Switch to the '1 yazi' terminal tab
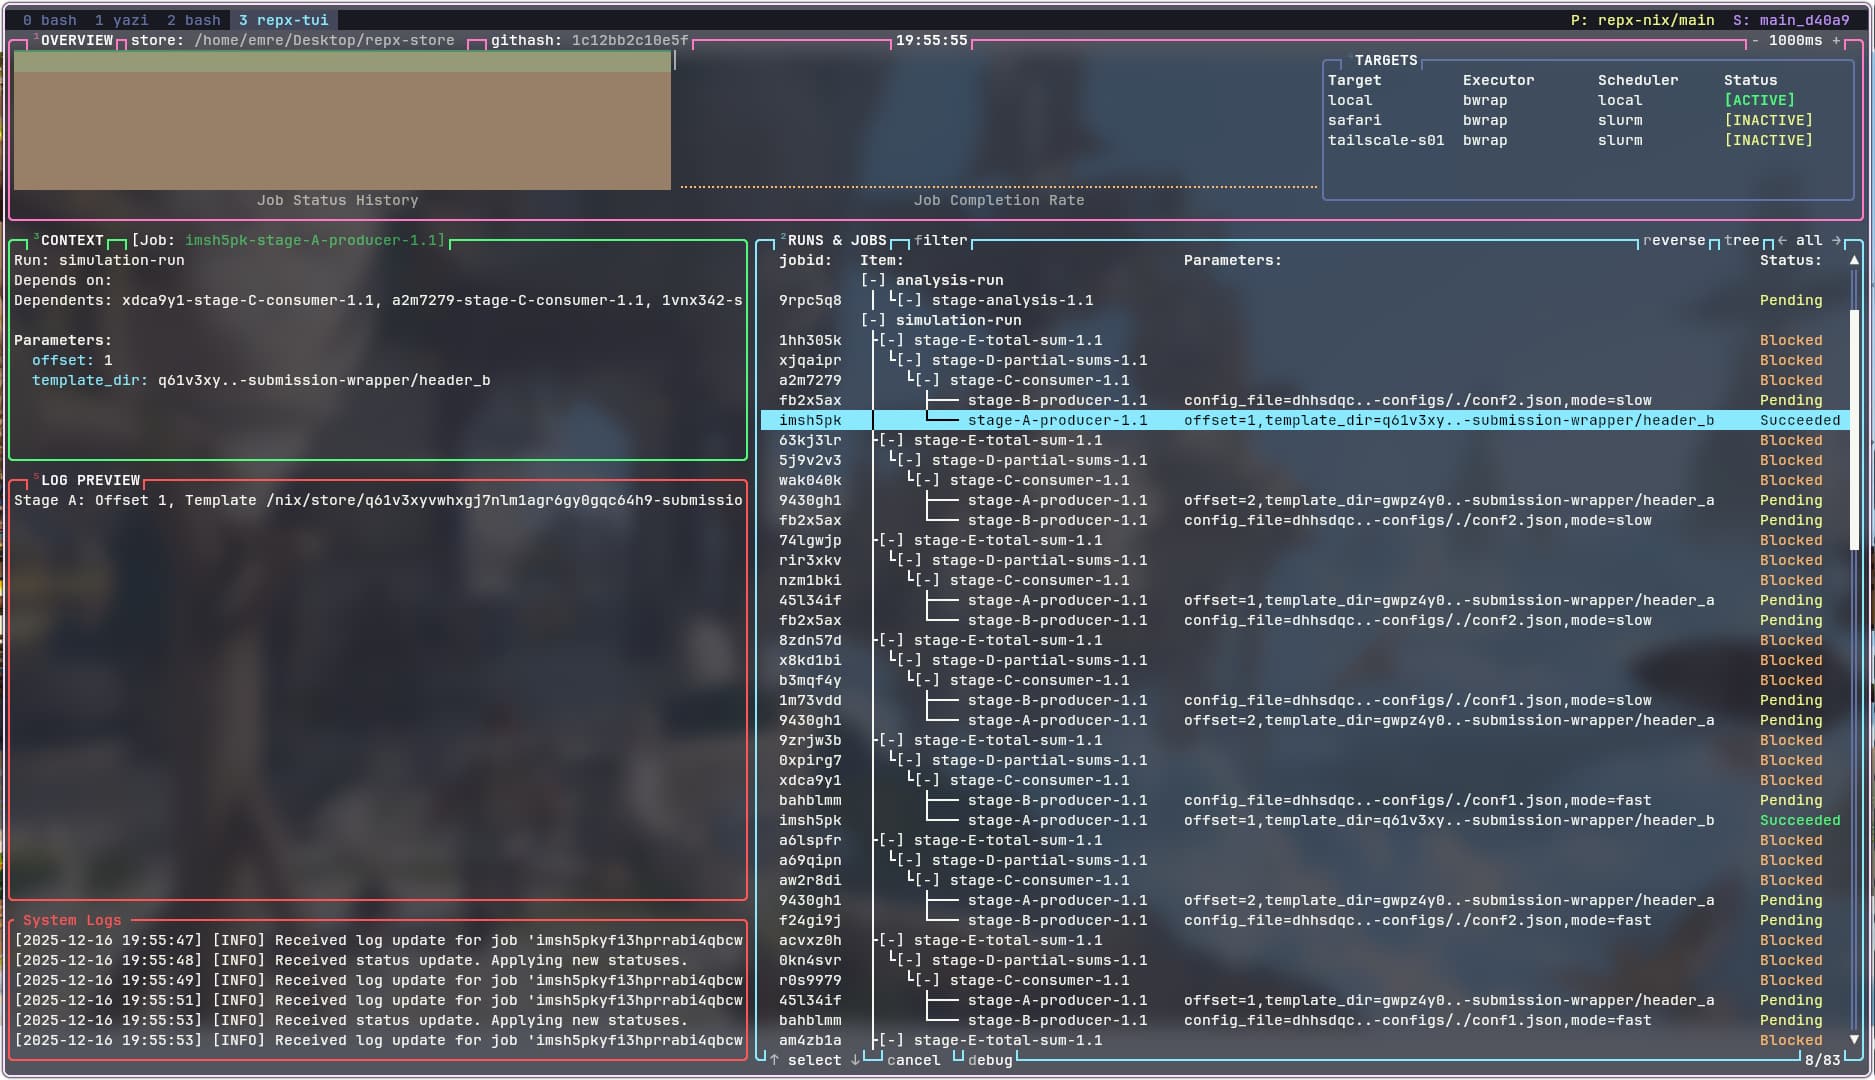 point(121,20)
